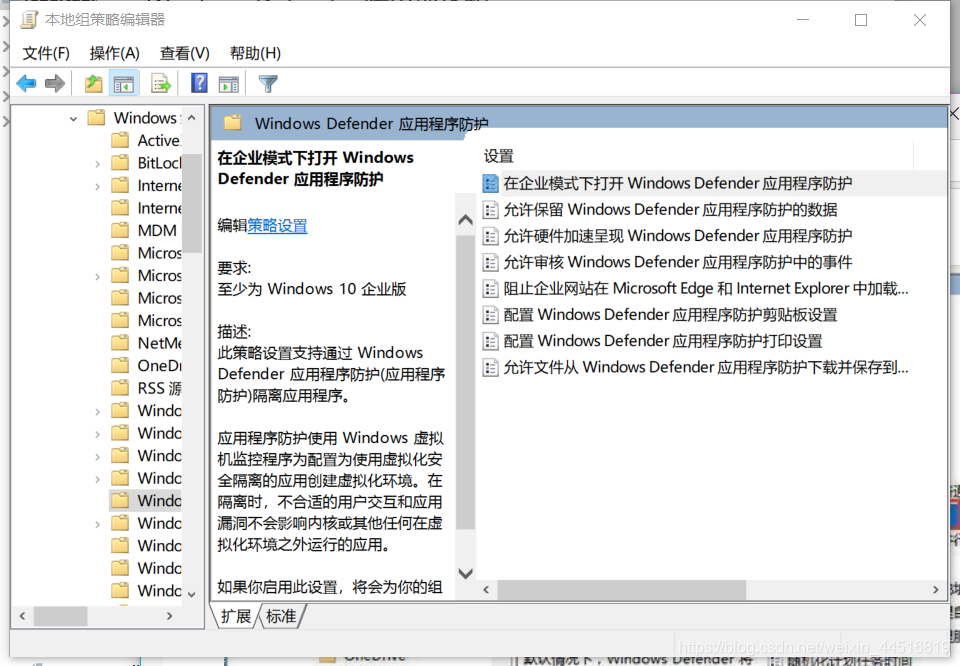Open the 查看(V) menu

tap(184, 53)
